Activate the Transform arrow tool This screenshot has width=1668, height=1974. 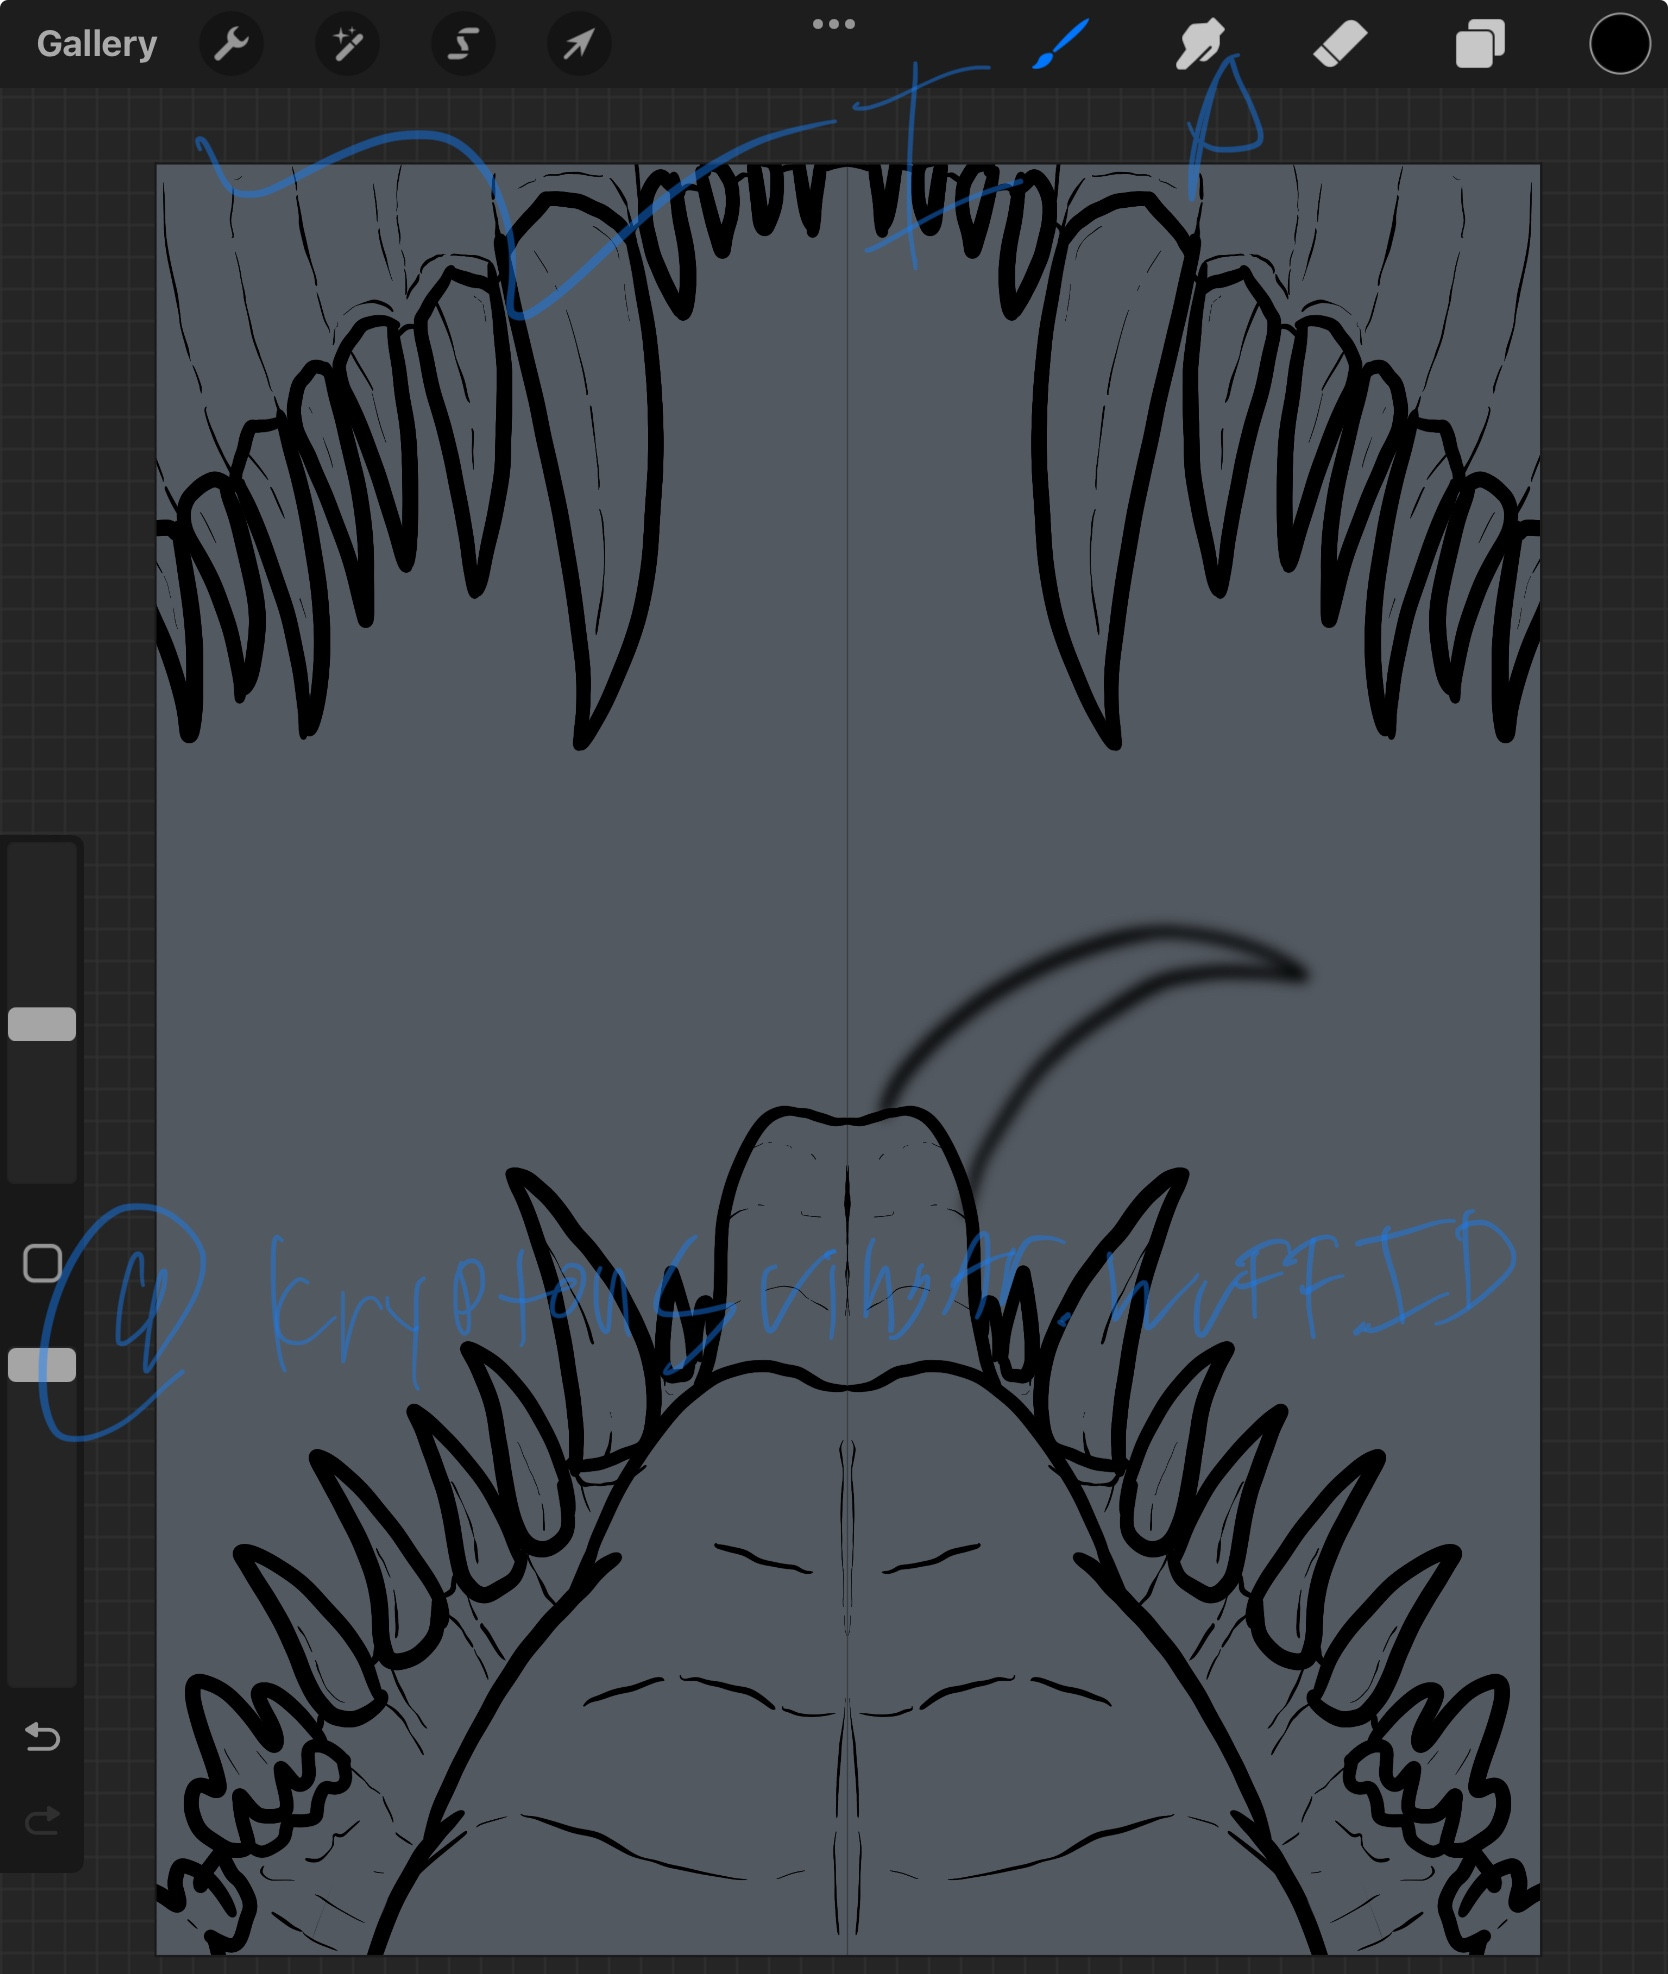pyautogui.click(x=579, y=44)
